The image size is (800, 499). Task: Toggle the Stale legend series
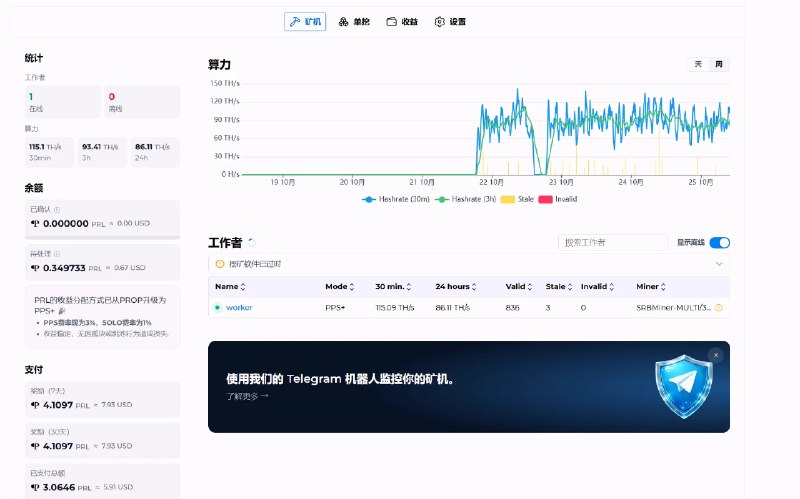[x=517, y=199]
